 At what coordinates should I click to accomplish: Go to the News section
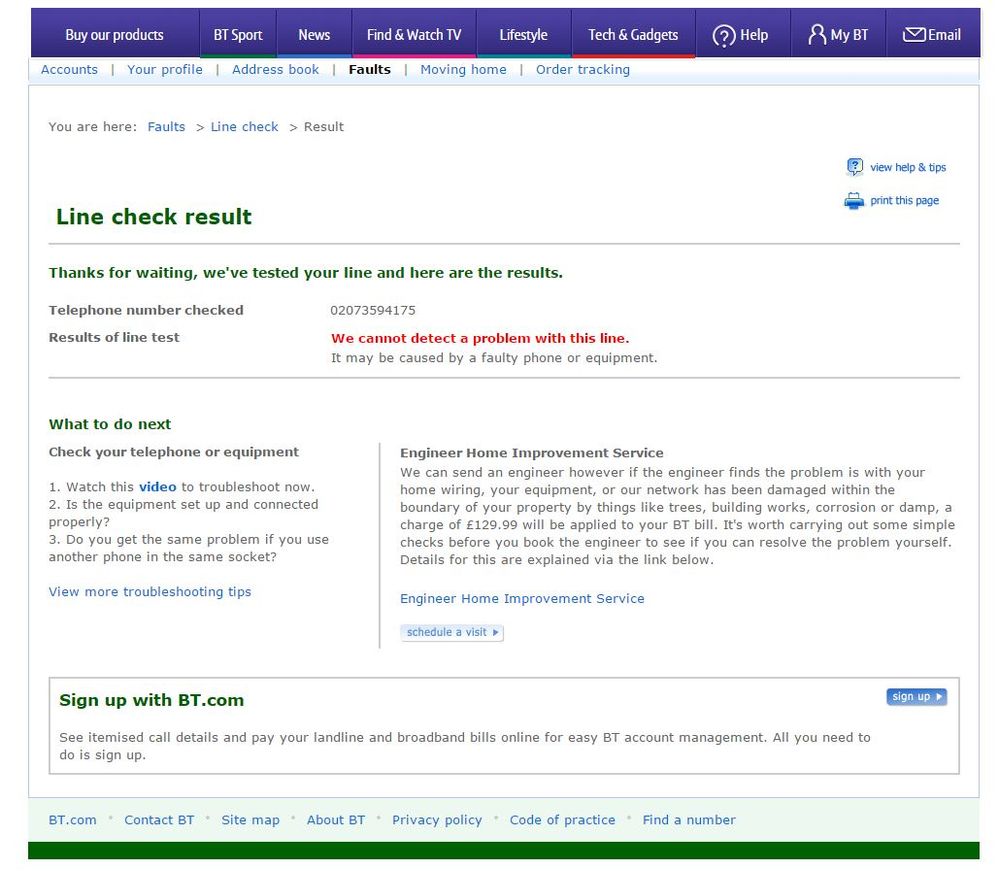pyautogui.click(x=314, y=35)
